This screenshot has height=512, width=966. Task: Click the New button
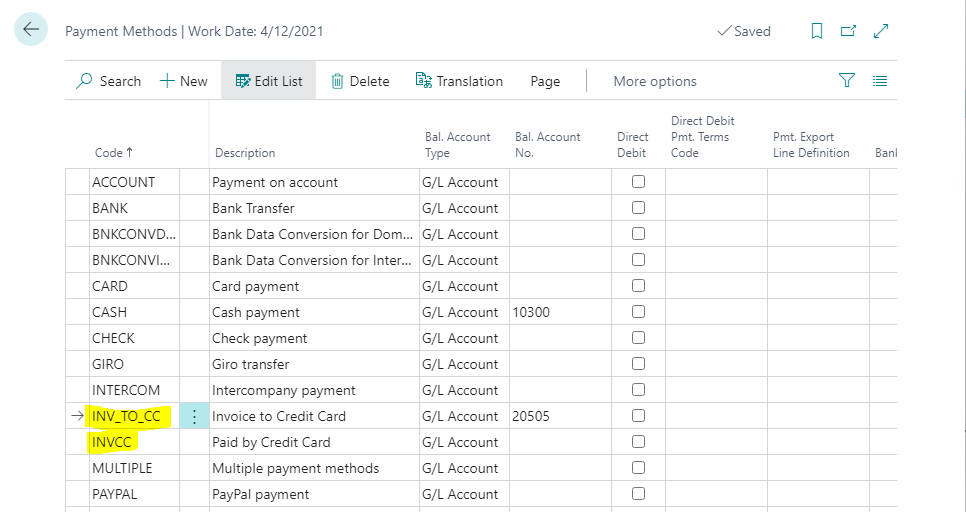pos(184,81)
